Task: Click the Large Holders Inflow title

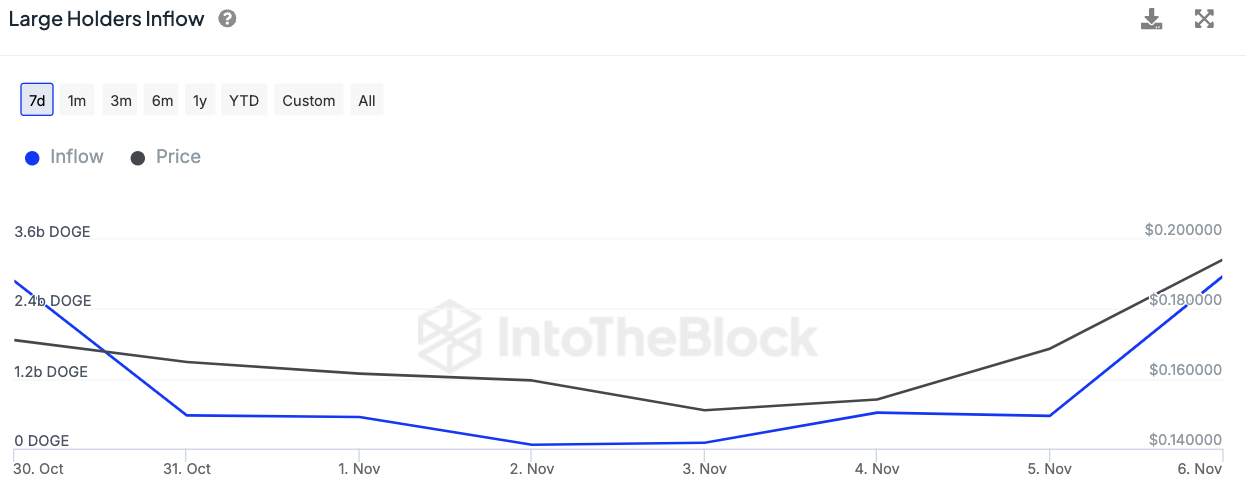Action: [106, 19]
